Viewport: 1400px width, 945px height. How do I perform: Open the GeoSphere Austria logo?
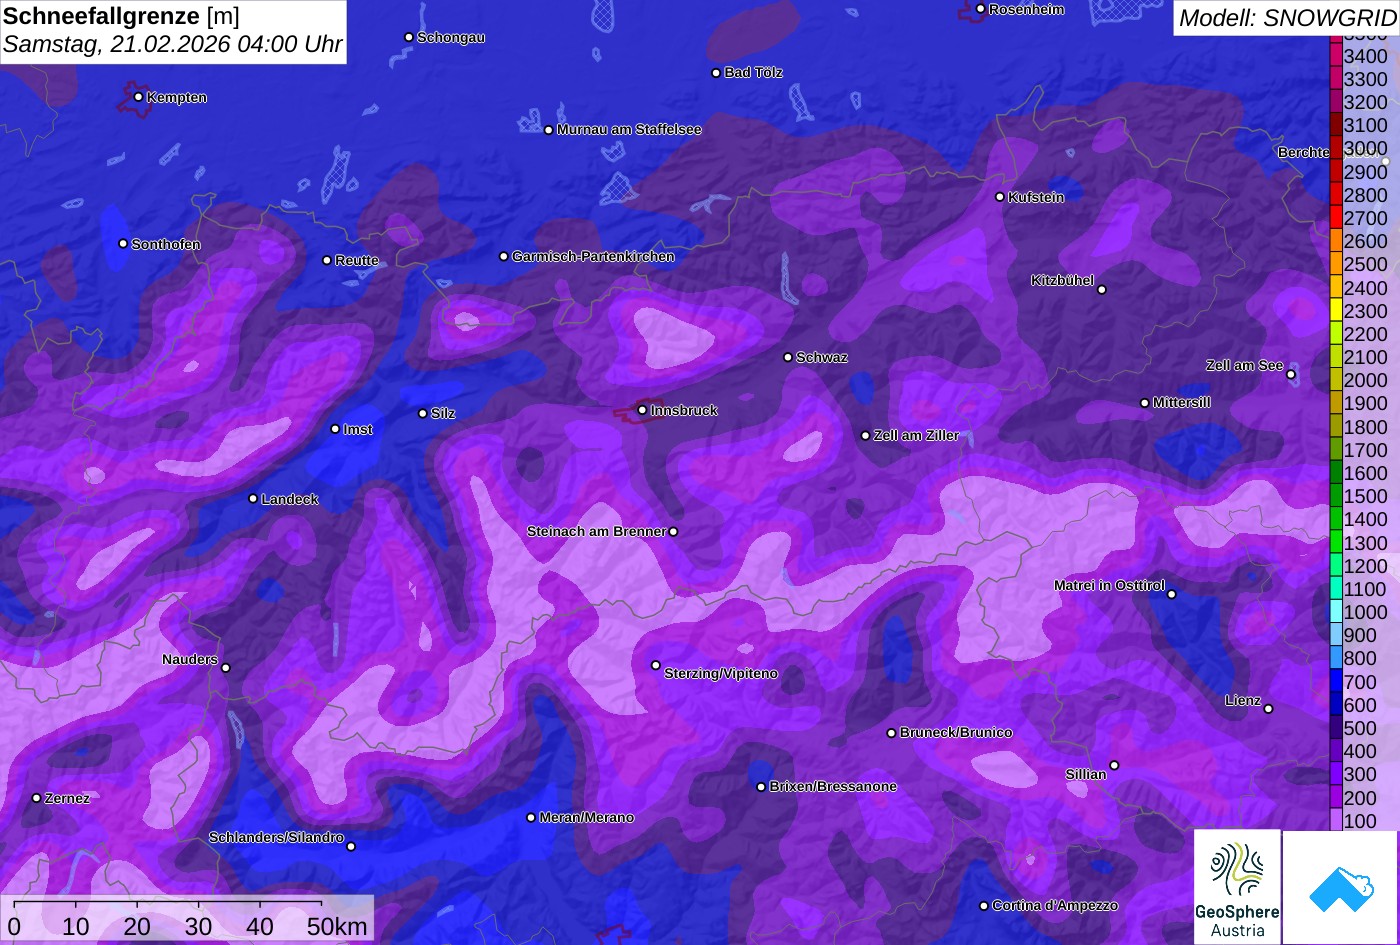click(x=1237, y=886)
